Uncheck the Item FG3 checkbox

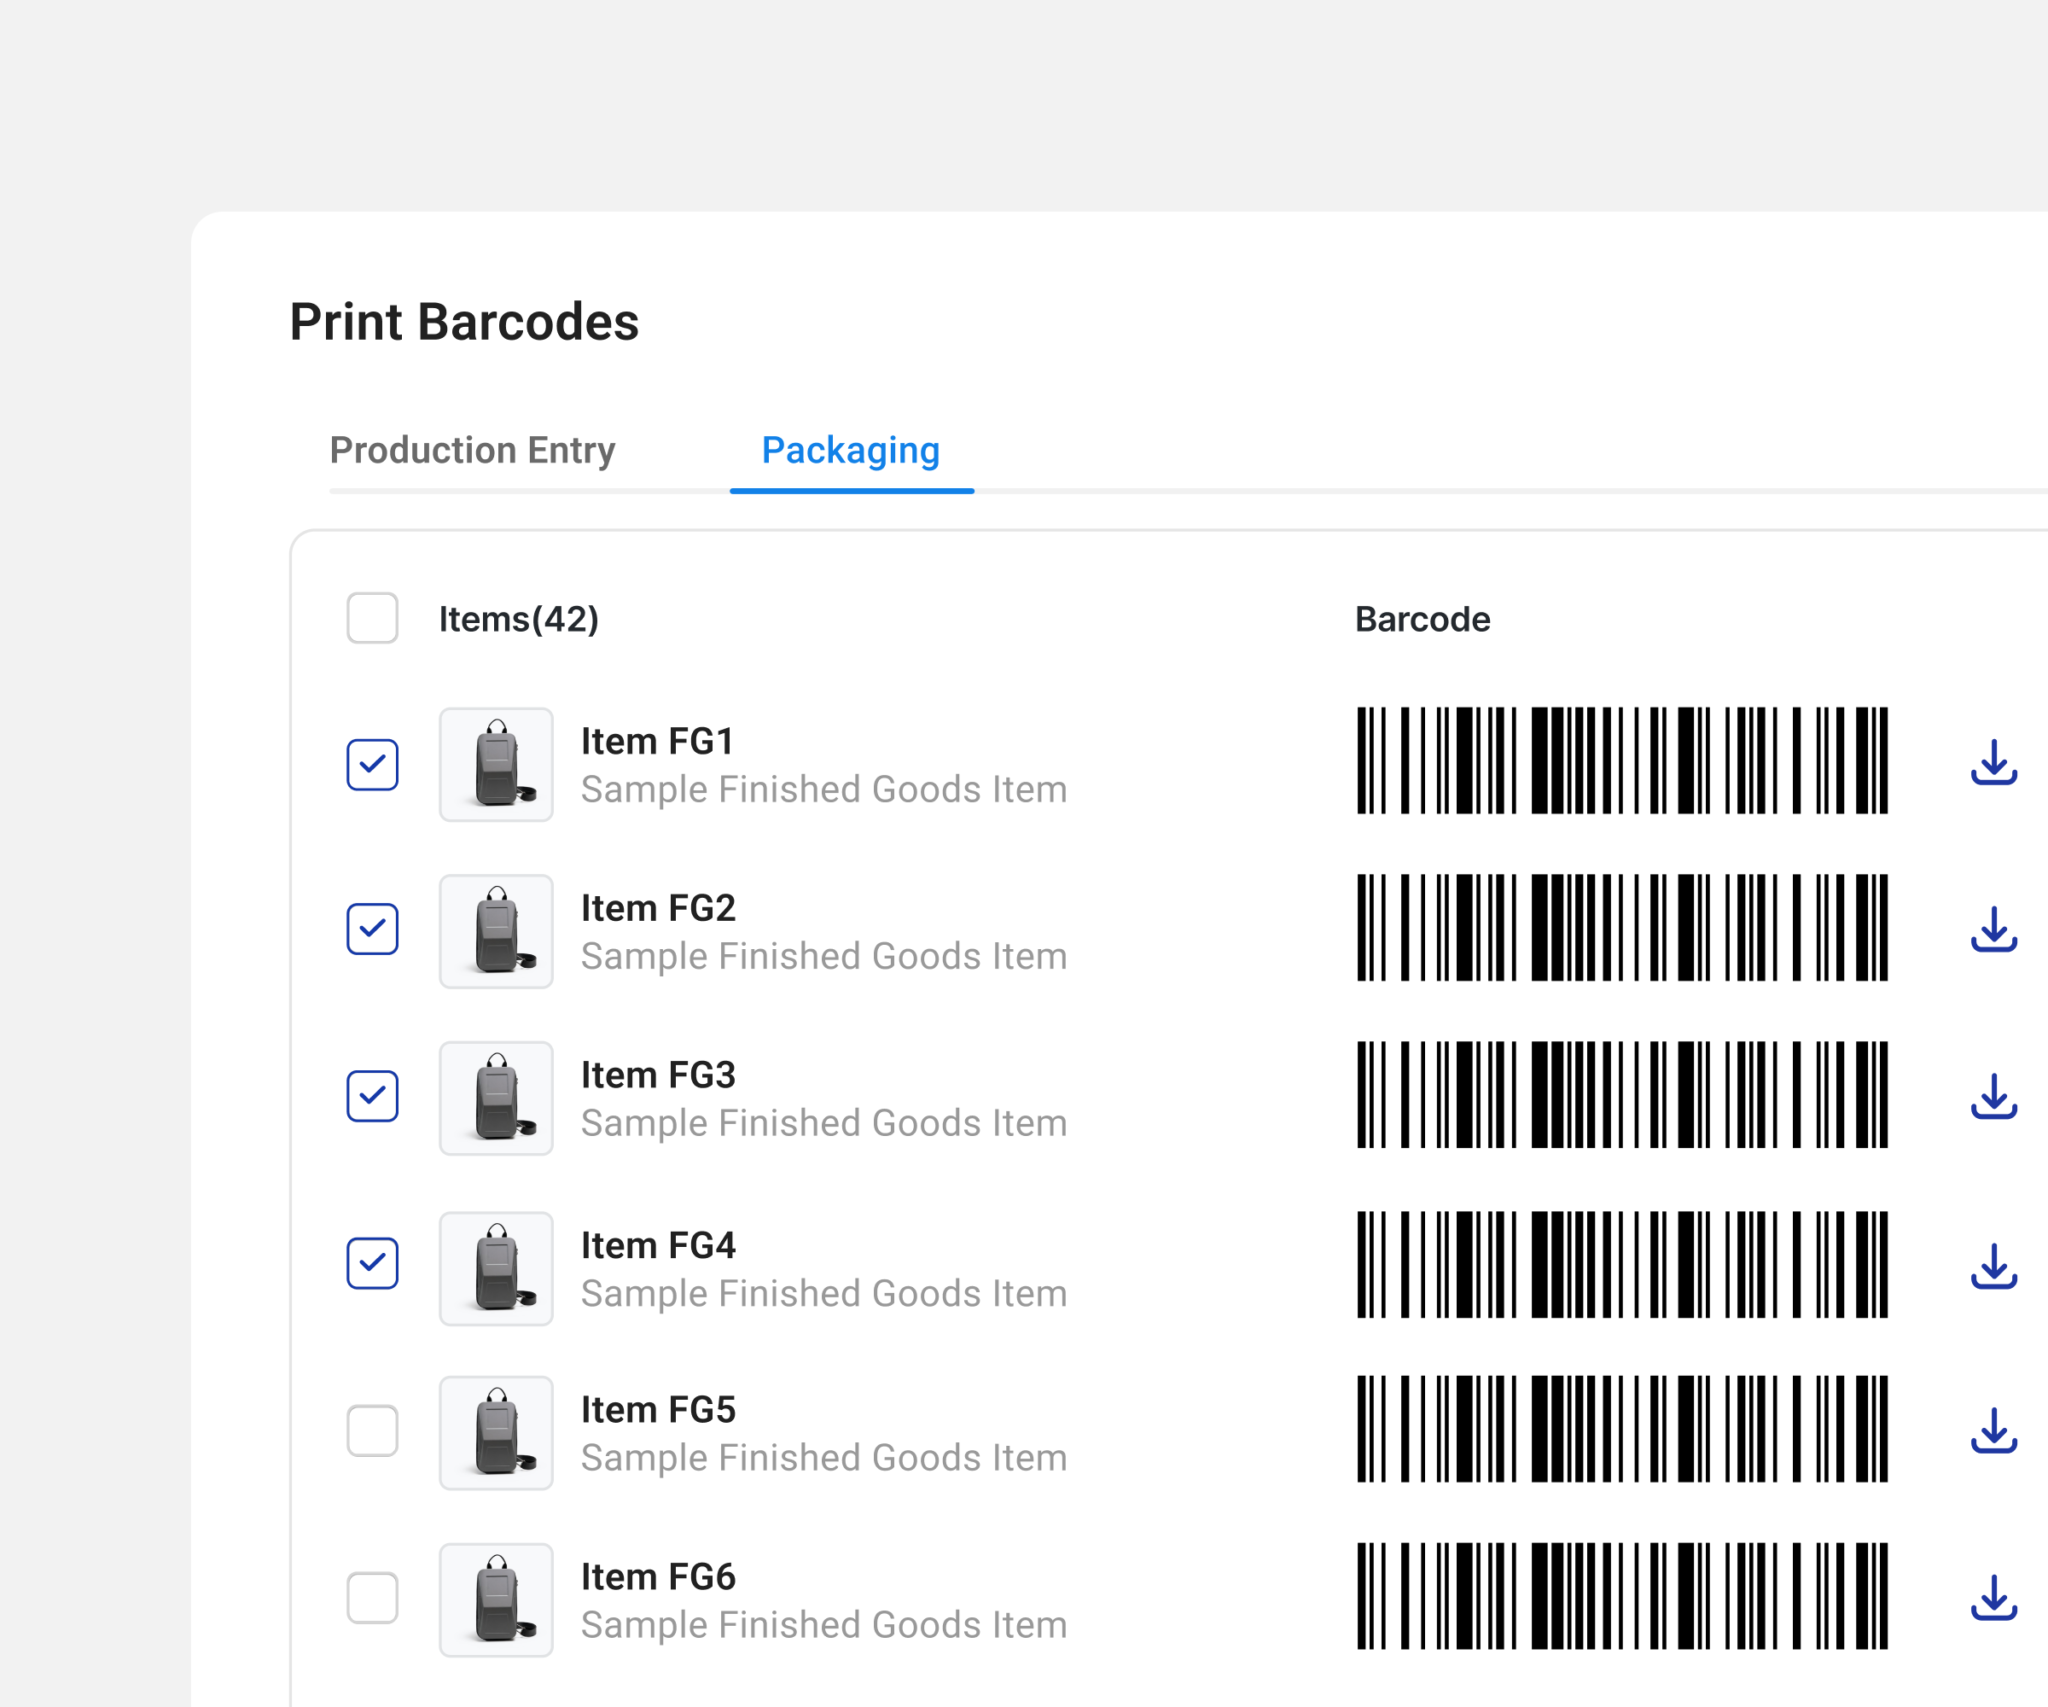[x=372, y=1096]
